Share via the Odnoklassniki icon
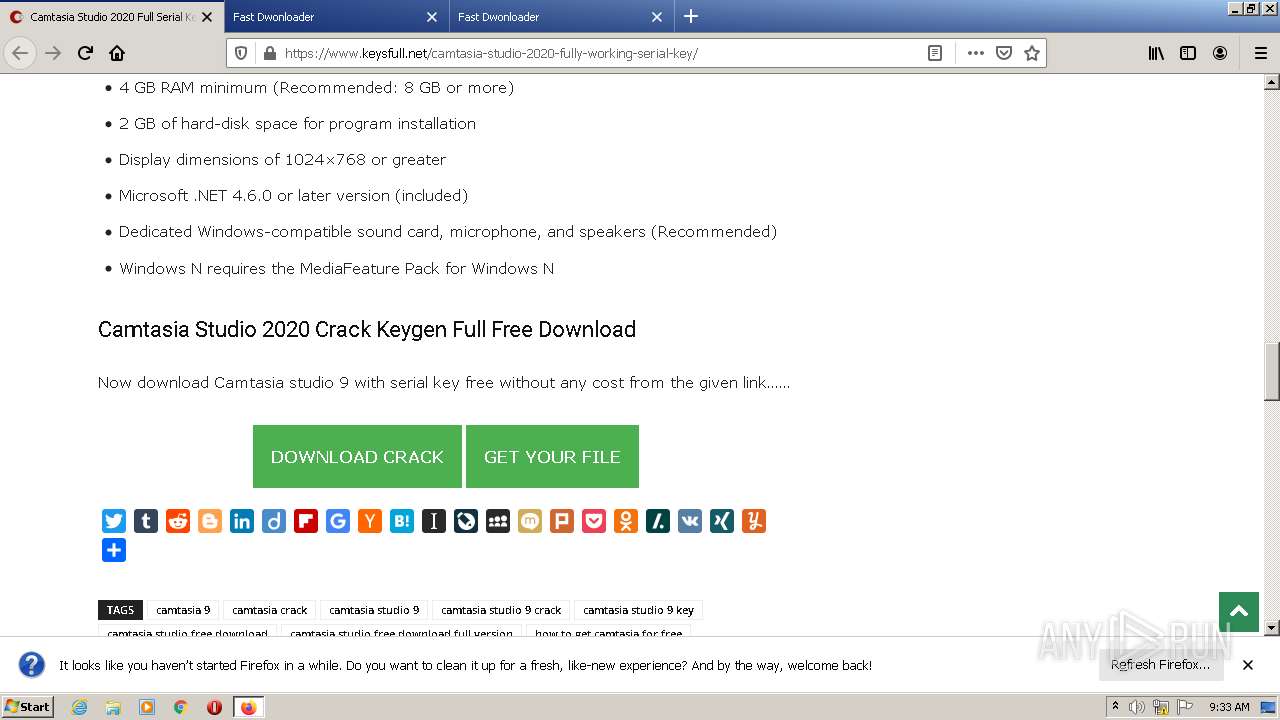 [x=626, y=521]
